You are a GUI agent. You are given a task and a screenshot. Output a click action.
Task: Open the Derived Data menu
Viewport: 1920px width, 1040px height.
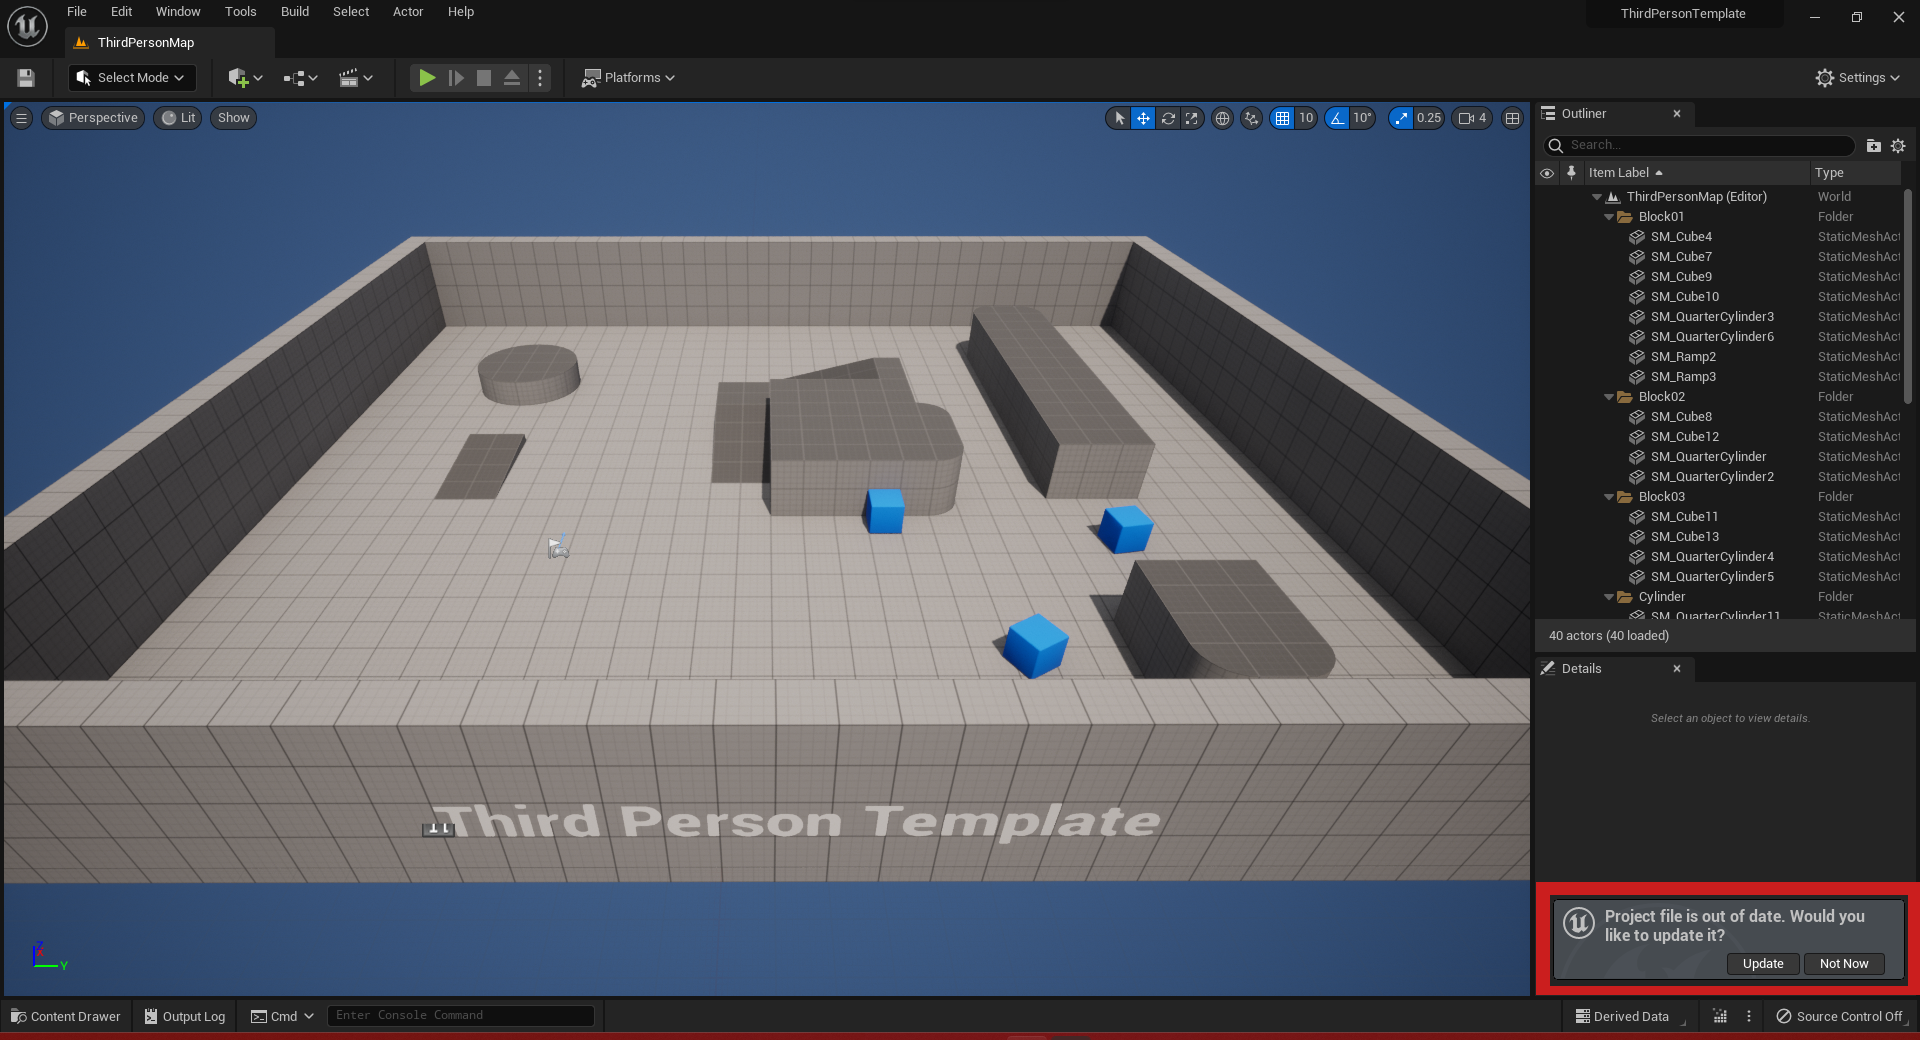tap(1623, 1016)
